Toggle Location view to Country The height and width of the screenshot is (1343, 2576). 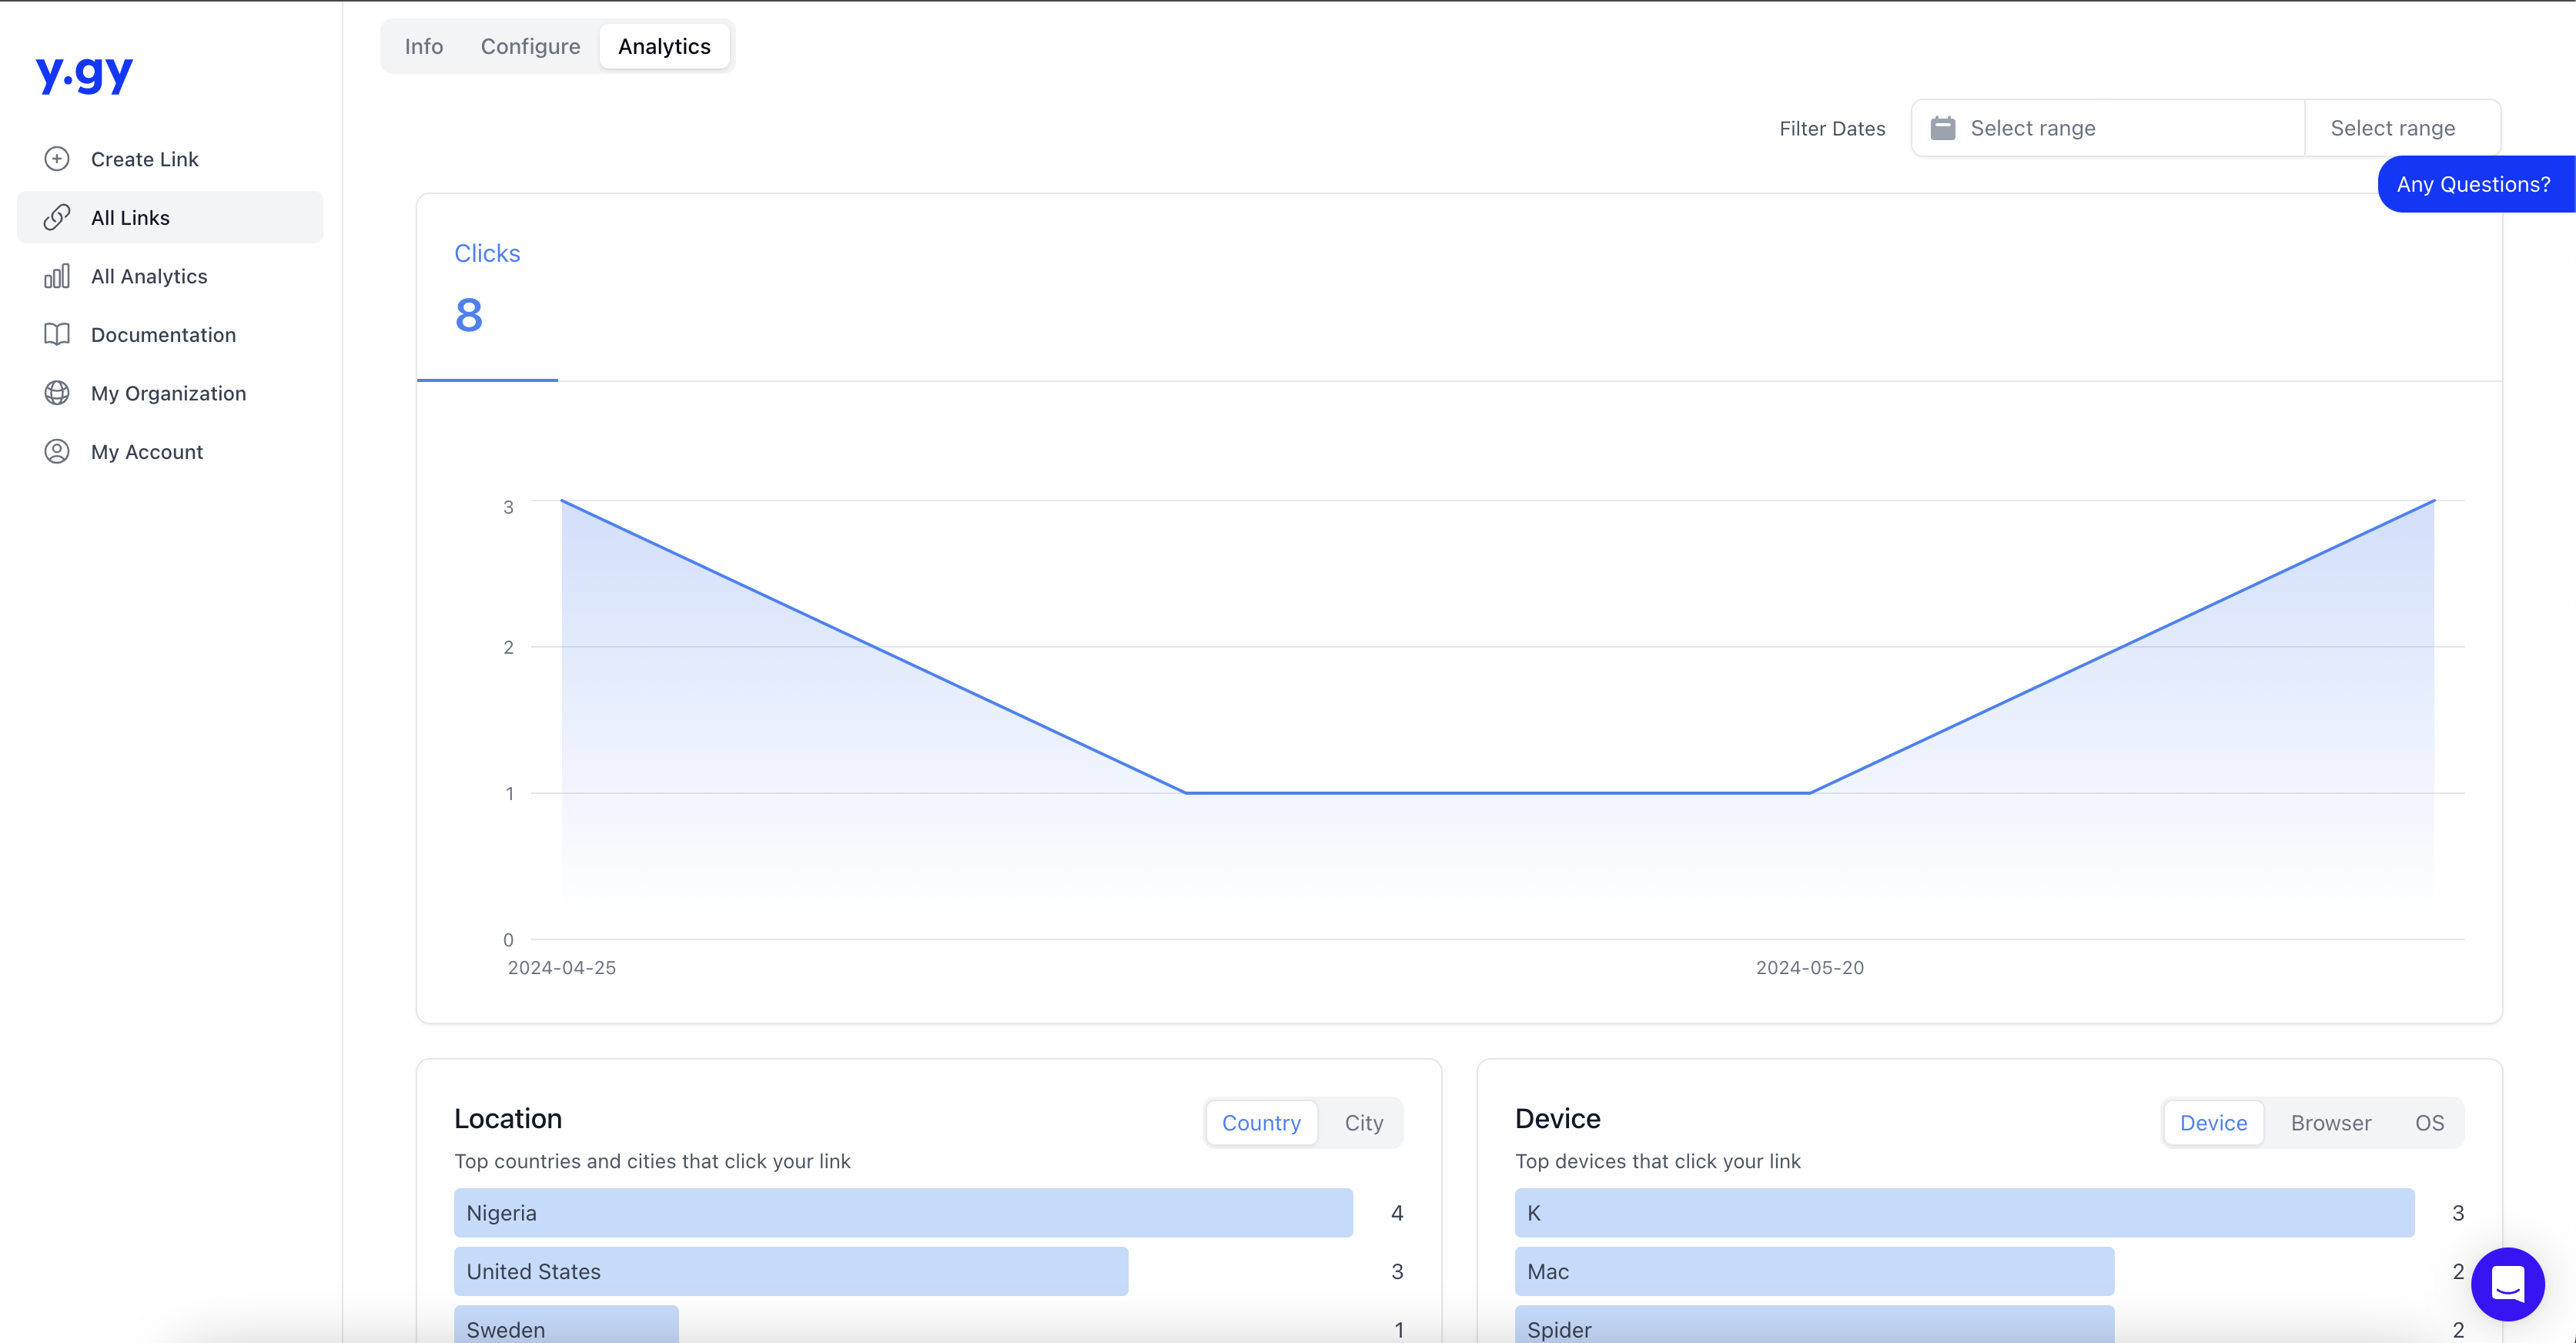click(1261, 1123)
